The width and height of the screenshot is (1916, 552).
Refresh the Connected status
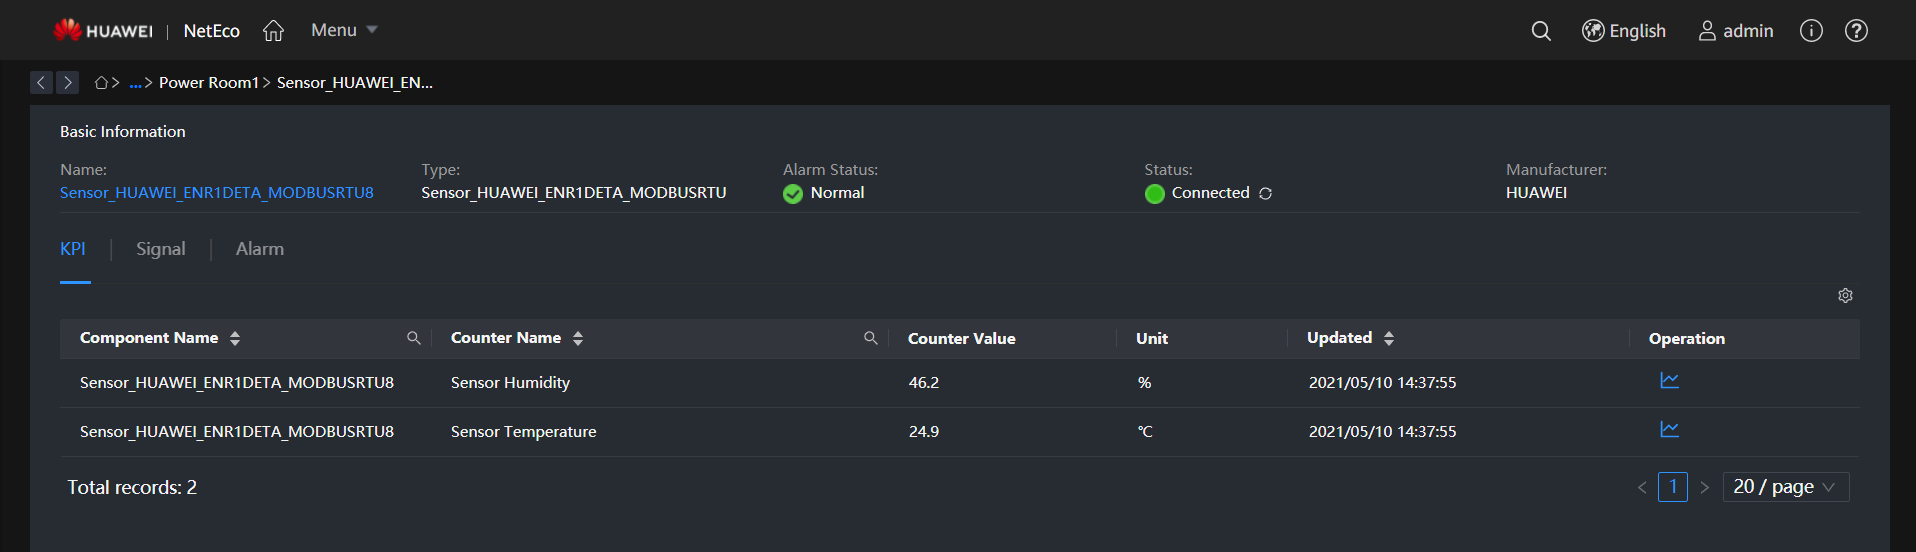[x=1265, y=193]
